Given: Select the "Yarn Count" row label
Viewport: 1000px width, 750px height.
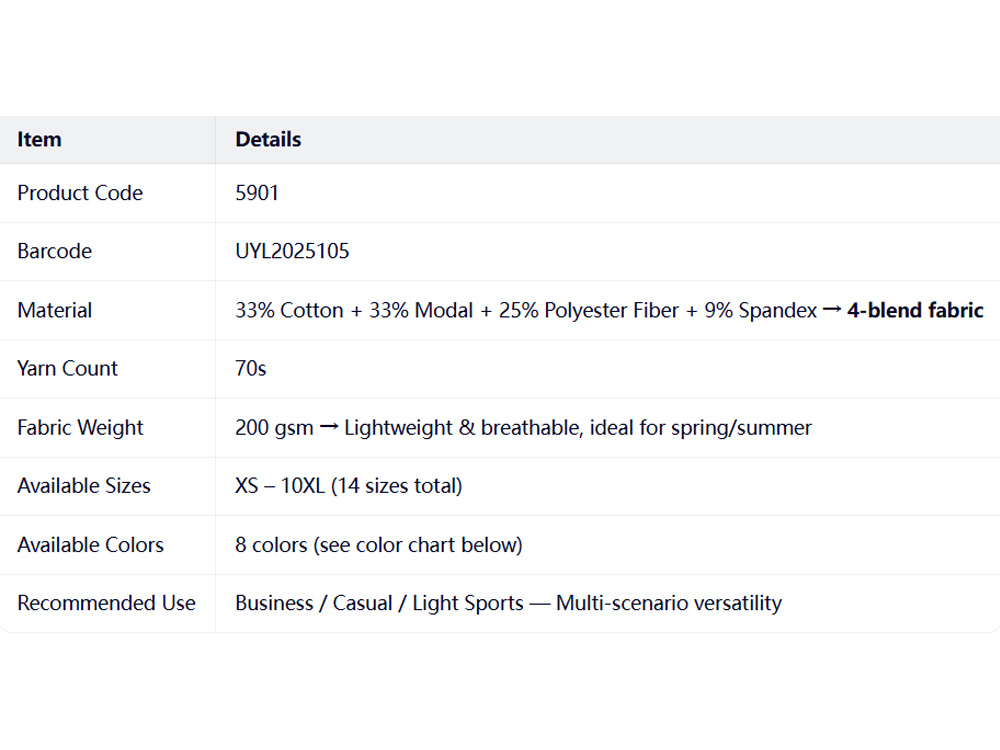Looking at the screenshot, I should pos(67,368).
